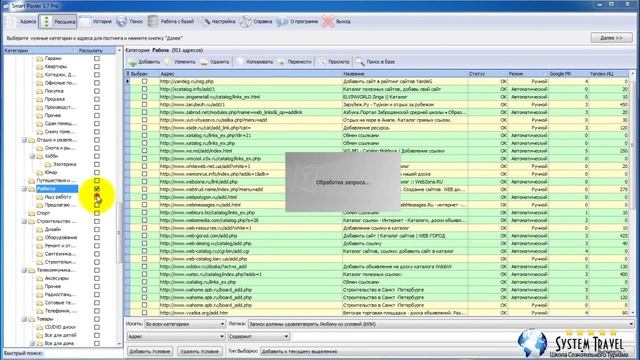
Task: Collapse the Товары tree node
Action: (x=24, y=319)
